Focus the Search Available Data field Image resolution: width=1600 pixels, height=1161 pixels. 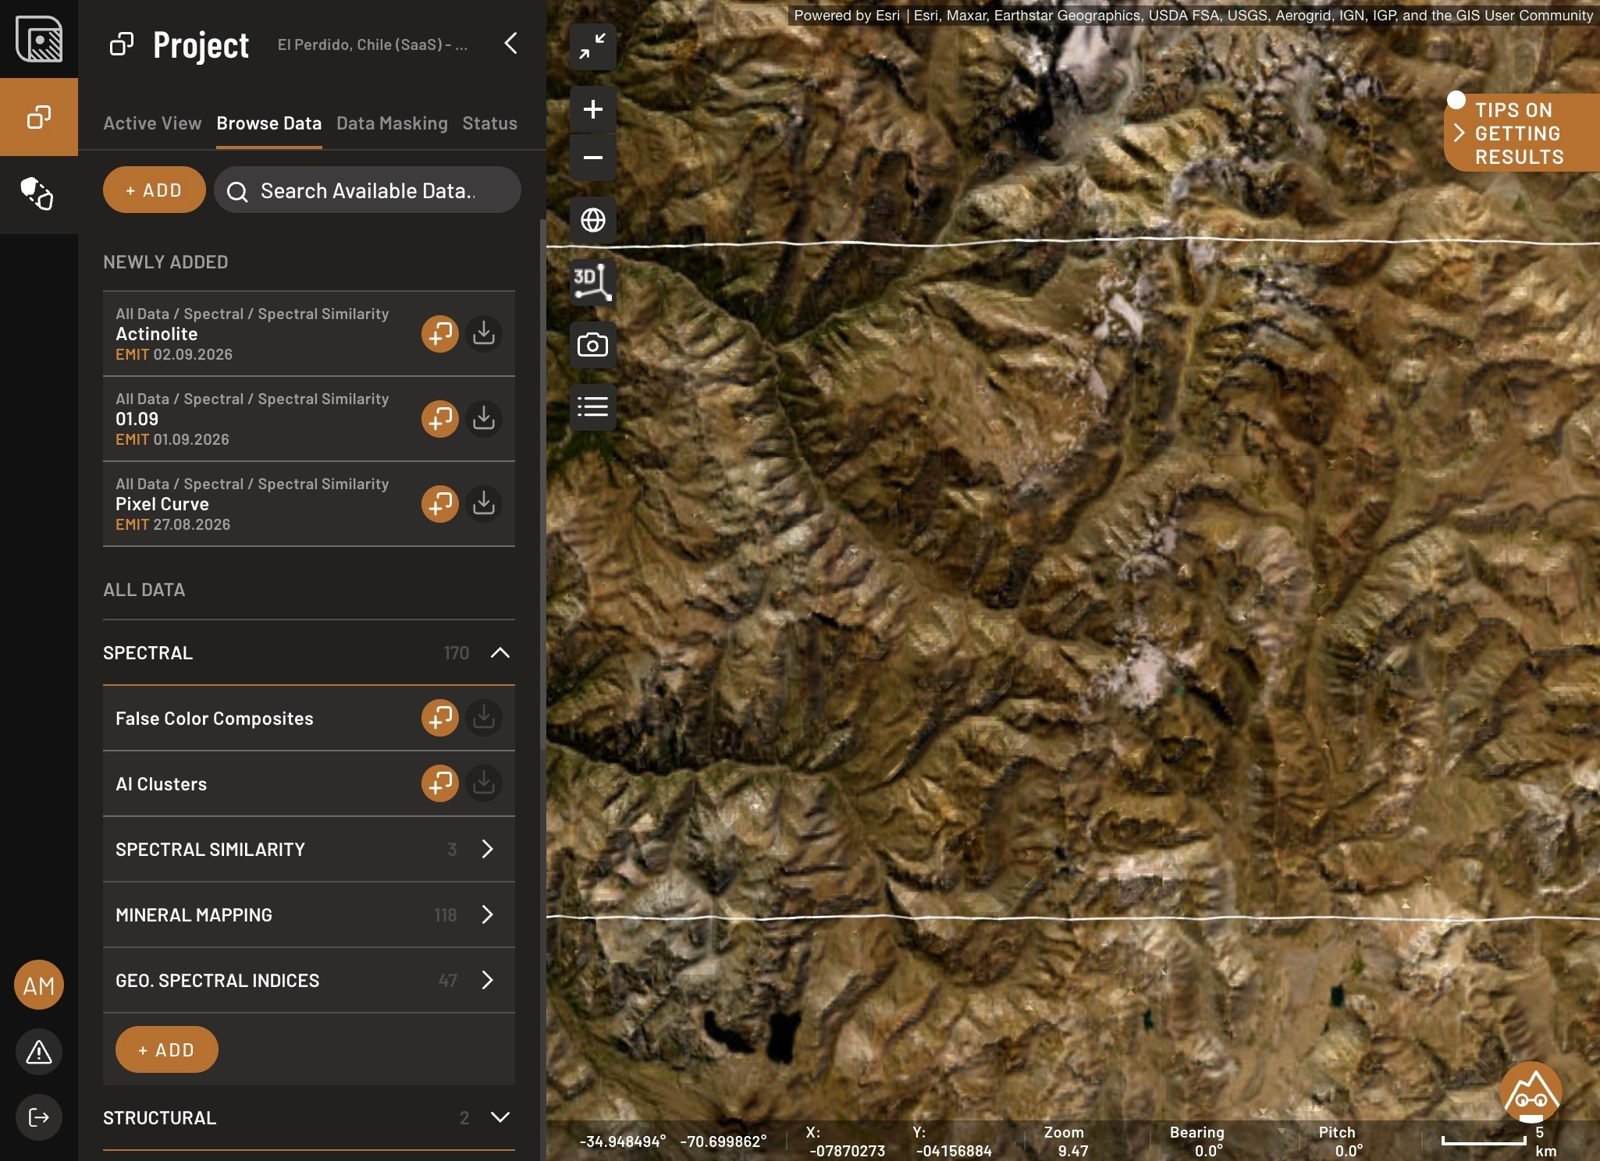[367, 190]
